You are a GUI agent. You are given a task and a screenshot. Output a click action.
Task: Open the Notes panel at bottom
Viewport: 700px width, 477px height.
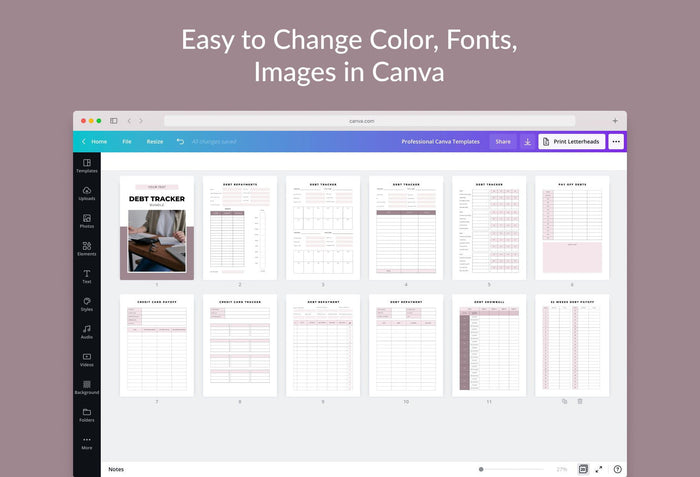click(x=116, y=469)
